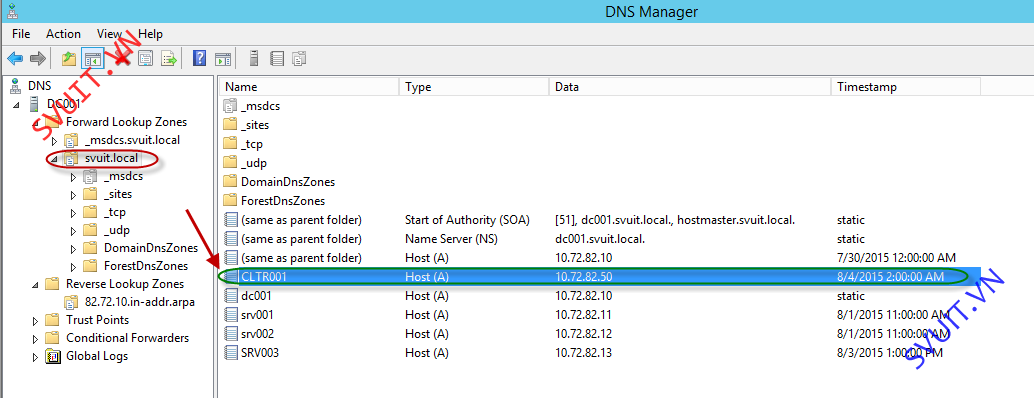
Task: Expand the _udp subfolder in tree
Action: pyautogui.click(x=73, y=231)
